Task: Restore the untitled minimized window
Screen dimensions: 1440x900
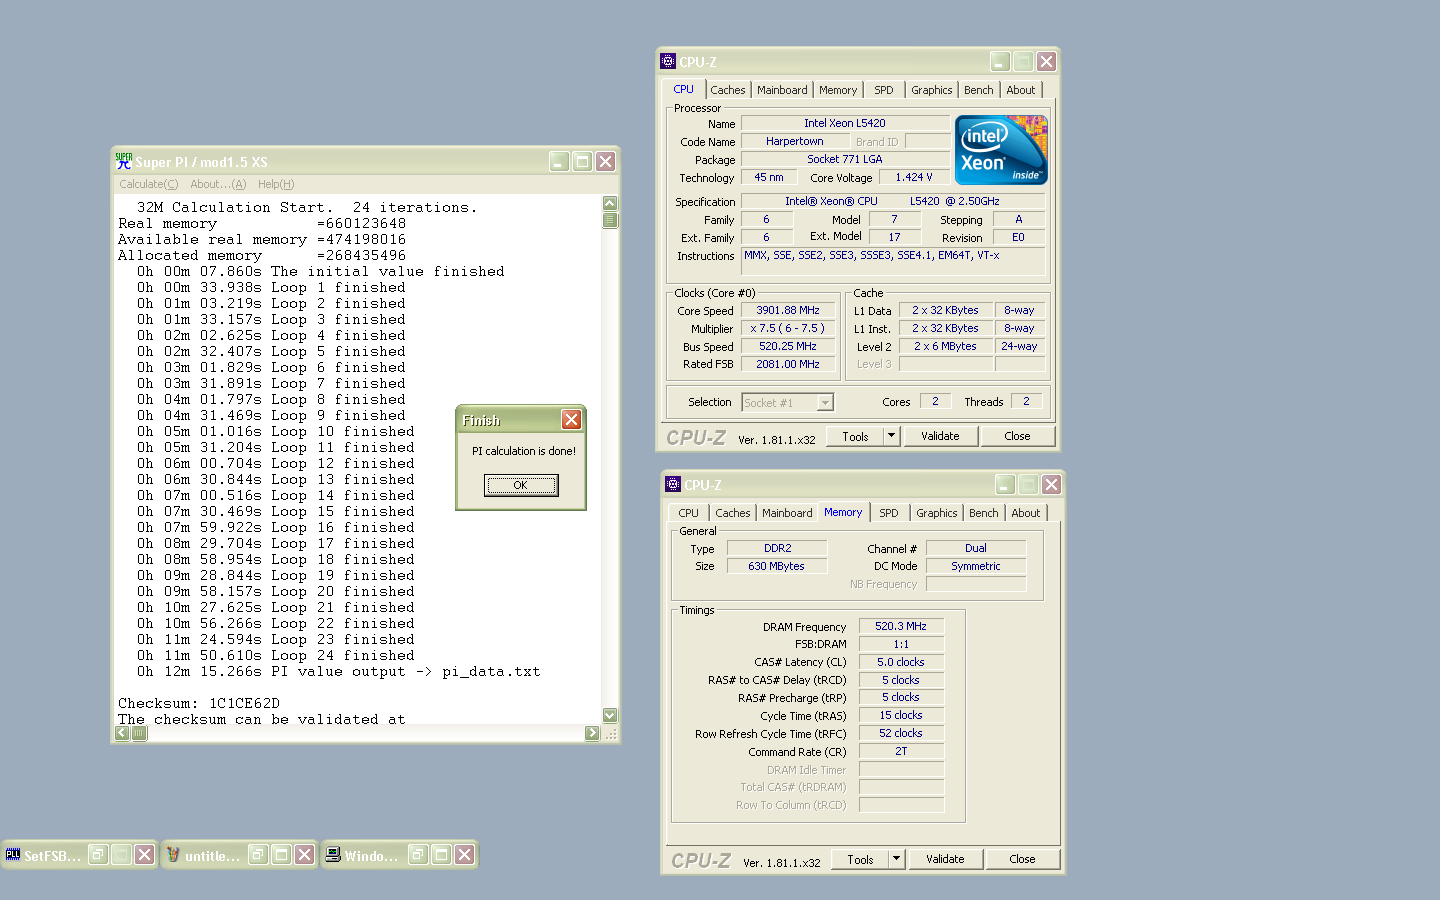Action: coord(258,854)
